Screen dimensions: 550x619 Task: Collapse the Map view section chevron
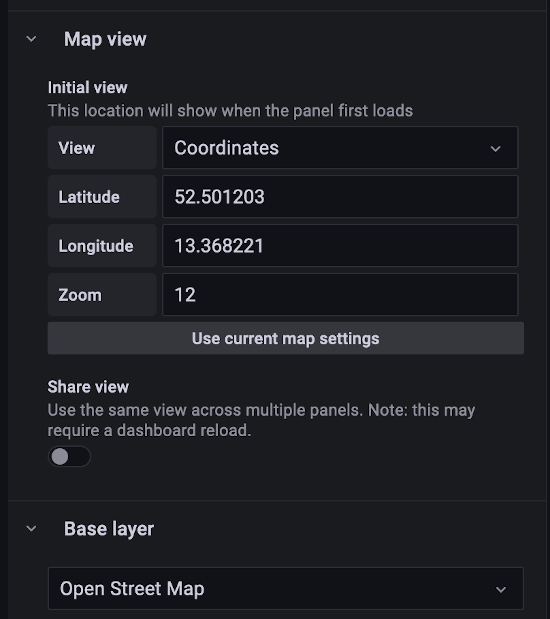pyautogui.click(x=31, y=39)
